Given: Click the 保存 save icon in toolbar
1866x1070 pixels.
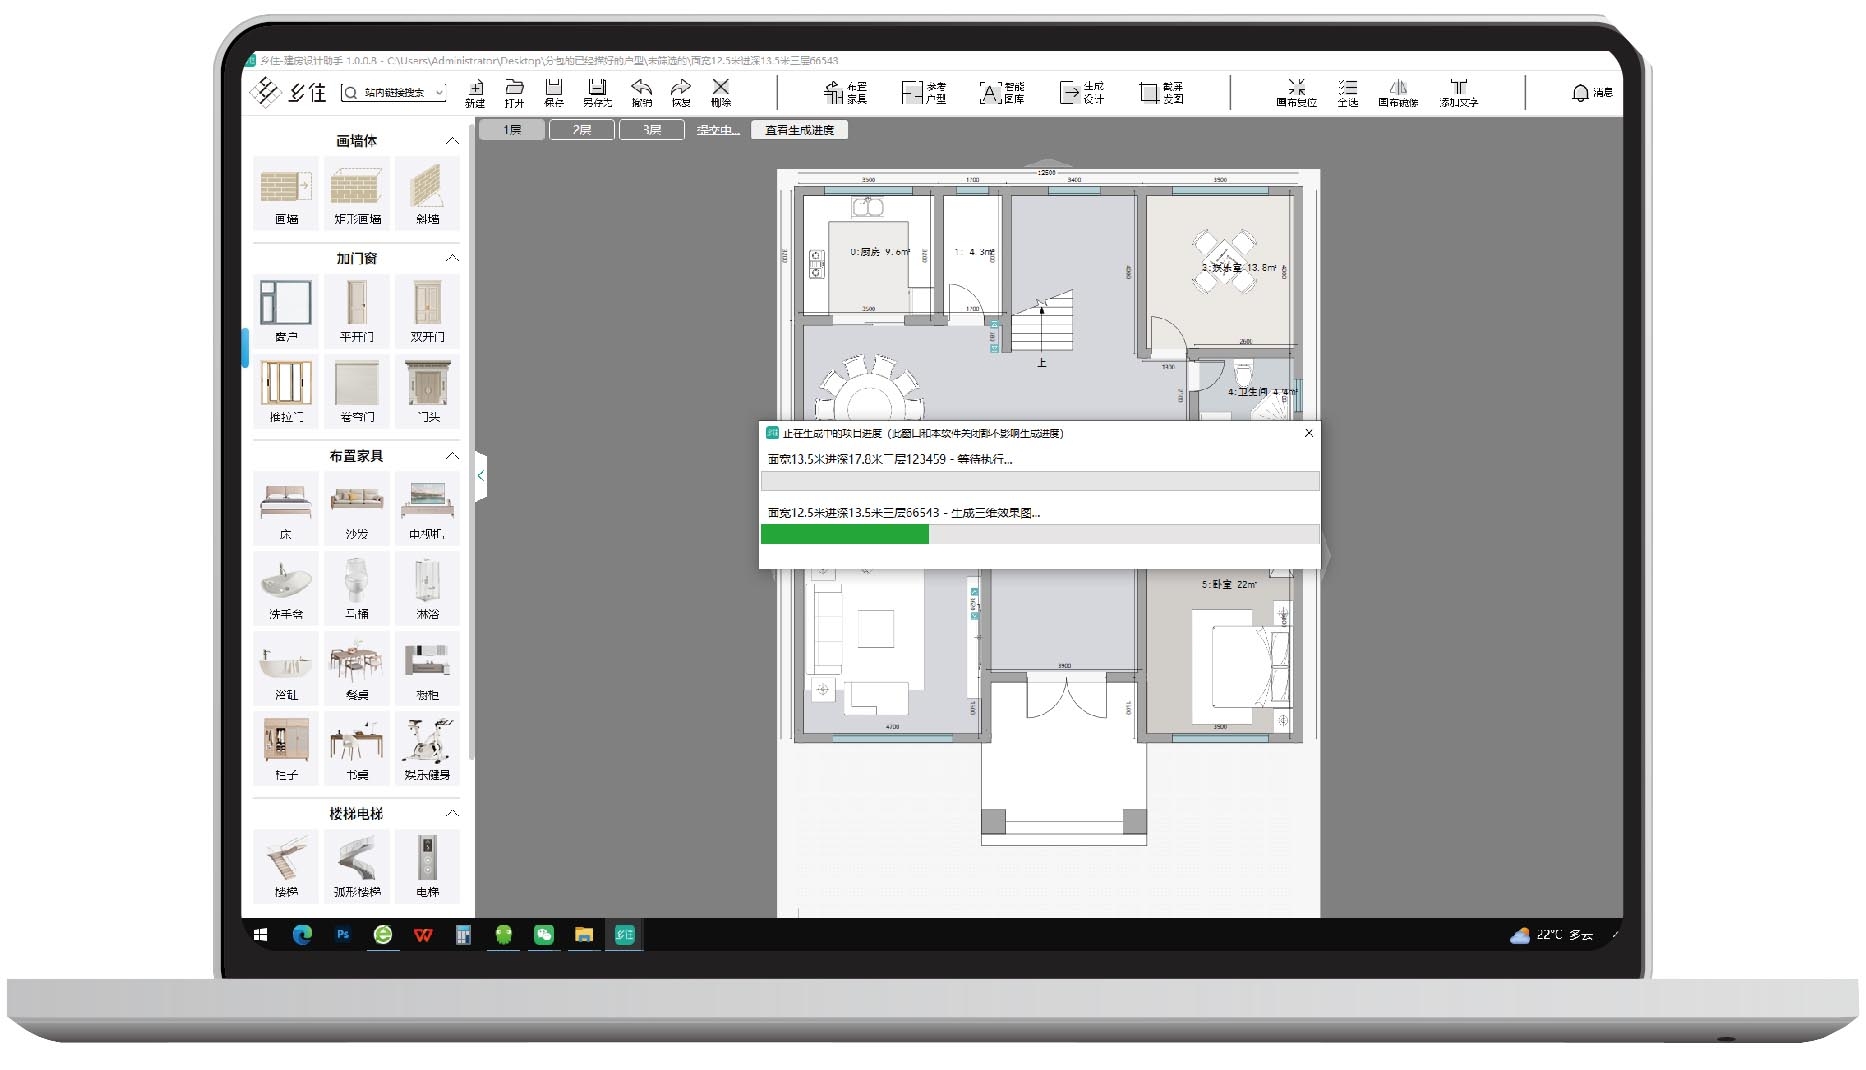Looking at the screenshot, I should 554,92.
